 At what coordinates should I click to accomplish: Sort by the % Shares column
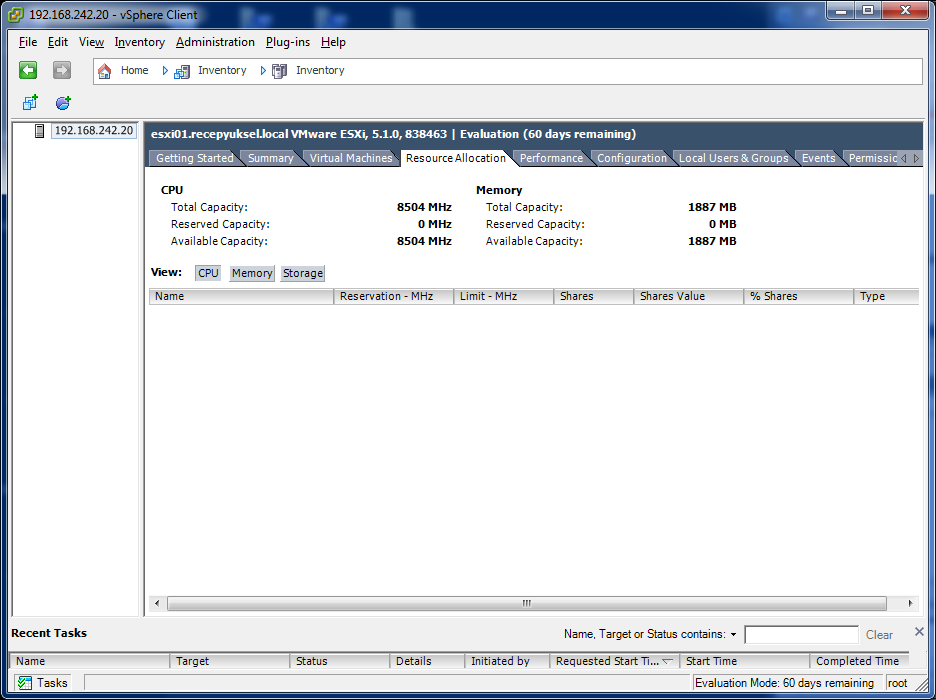pos(799,297)
